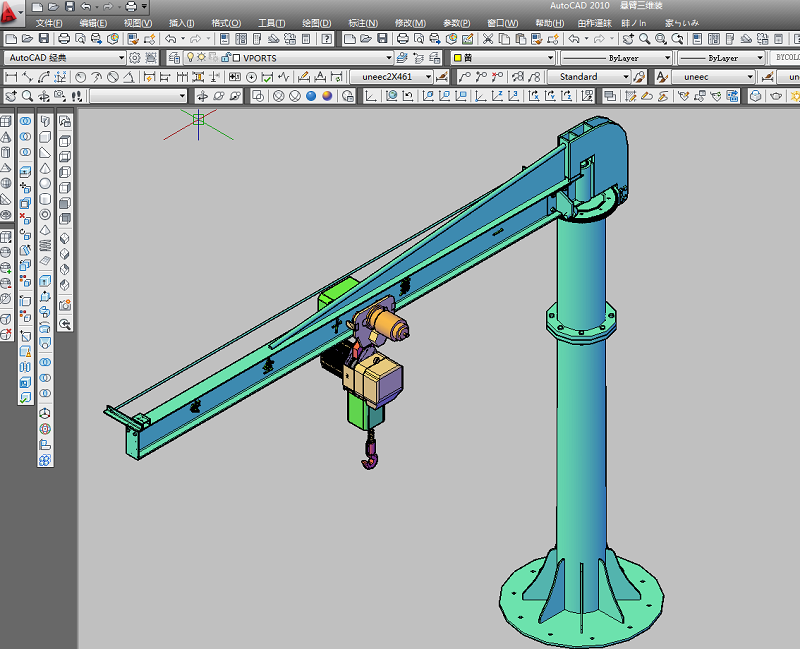Select the Cut scissors icon
Viewport: 800px width, 649px height.
click(x=488, y=39)
